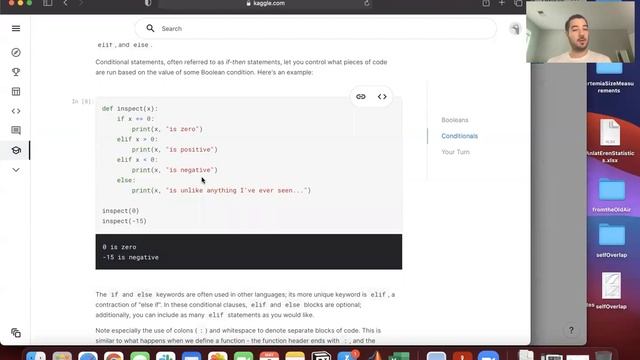Image resolution: width=640 pixels, height=360 pixels.
Task: Focus the Kaggle Search field
Action: 316,29
